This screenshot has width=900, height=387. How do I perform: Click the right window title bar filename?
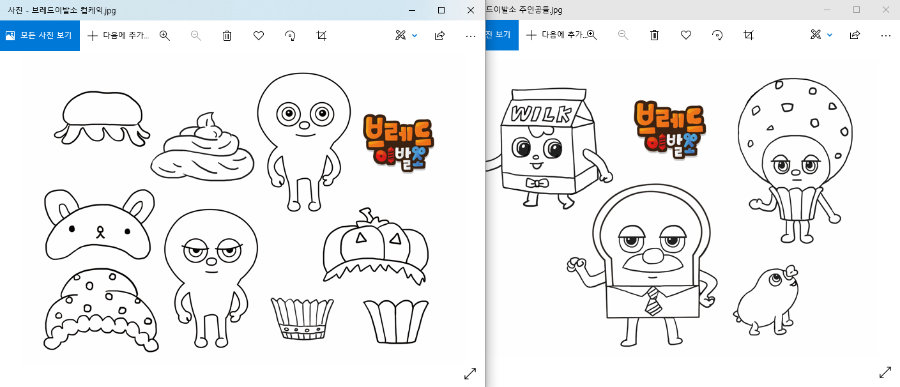(x=524, y=10)
